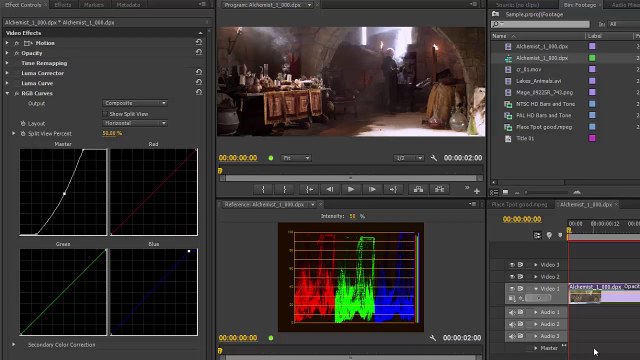Screen dimensions: 640x360
Task: Click the Lift button
Action: [x=418, y=189]
